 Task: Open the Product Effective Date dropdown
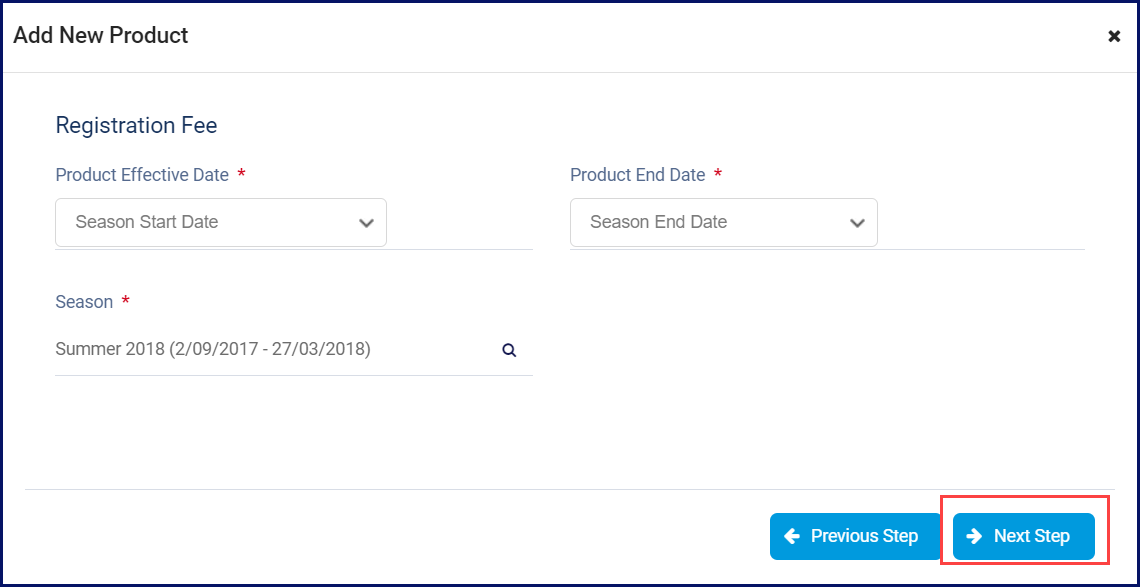[221, 223]
